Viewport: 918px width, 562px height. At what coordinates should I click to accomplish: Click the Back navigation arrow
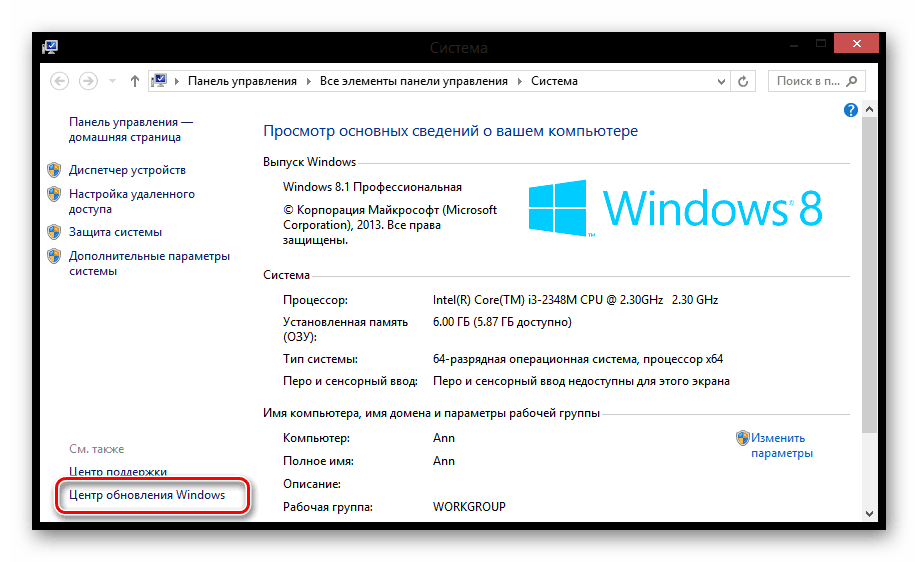tap(59, 81)
